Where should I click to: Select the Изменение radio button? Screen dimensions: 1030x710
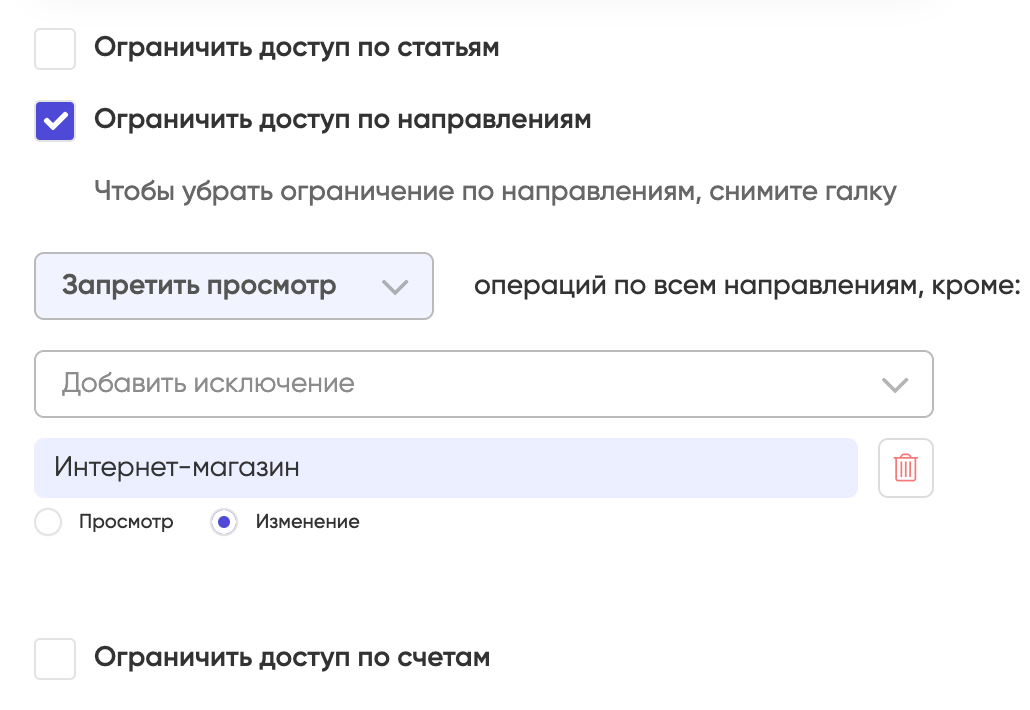(224, 522)
